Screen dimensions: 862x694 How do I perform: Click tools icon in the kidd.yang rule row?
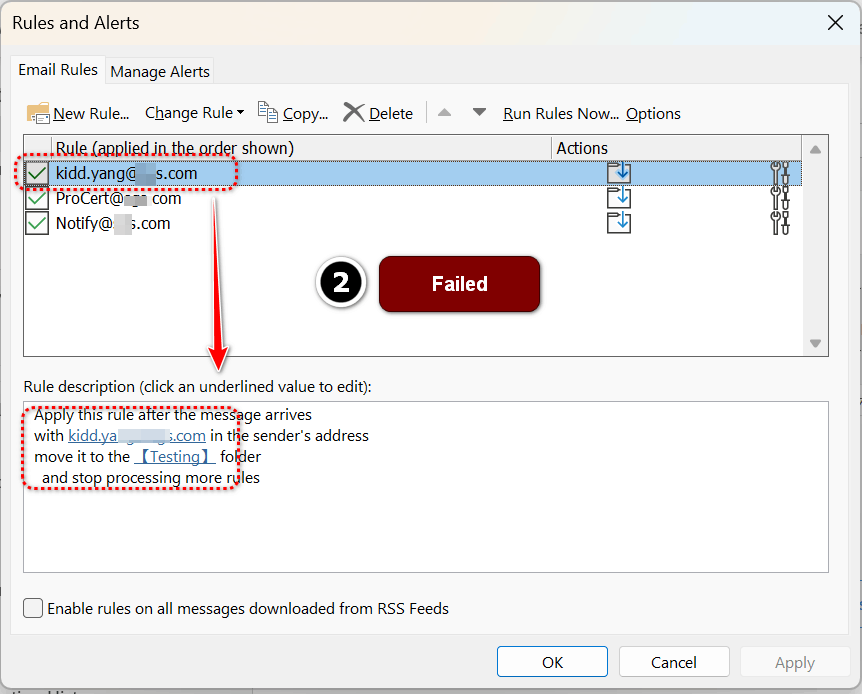(780, 173)
